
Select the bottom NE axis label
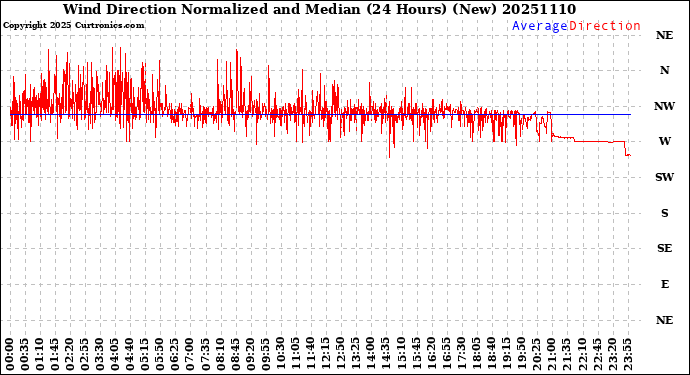tap(664, 320)
